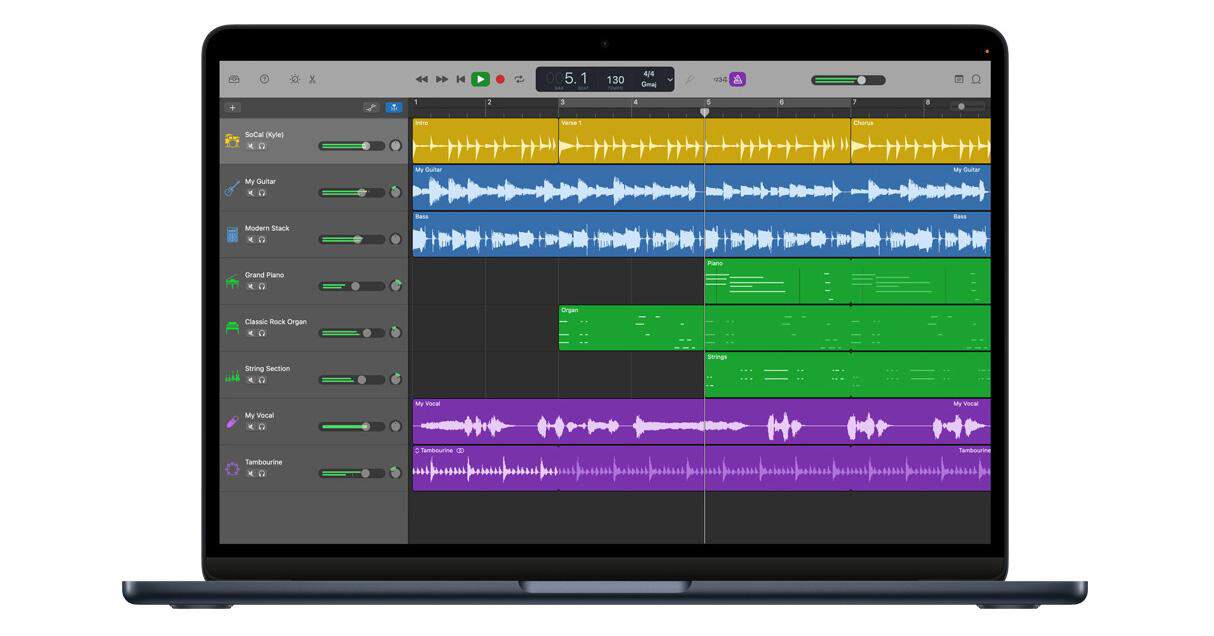1214x636 pixels.
Task: Toggle the Cycle loop button
Action: pyautogui.click(x=519, y=79)
